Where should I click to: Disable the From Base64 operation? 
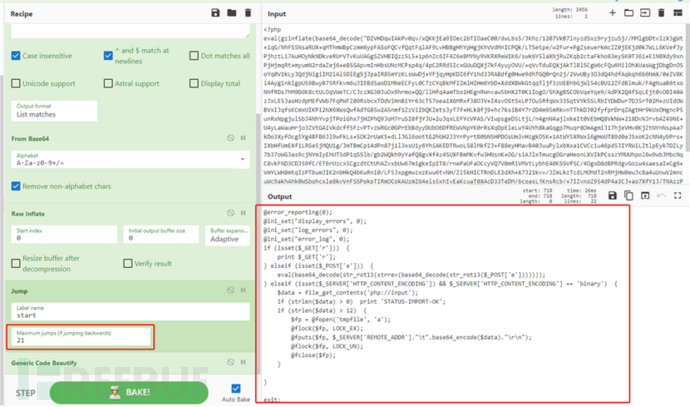[231, 138]
